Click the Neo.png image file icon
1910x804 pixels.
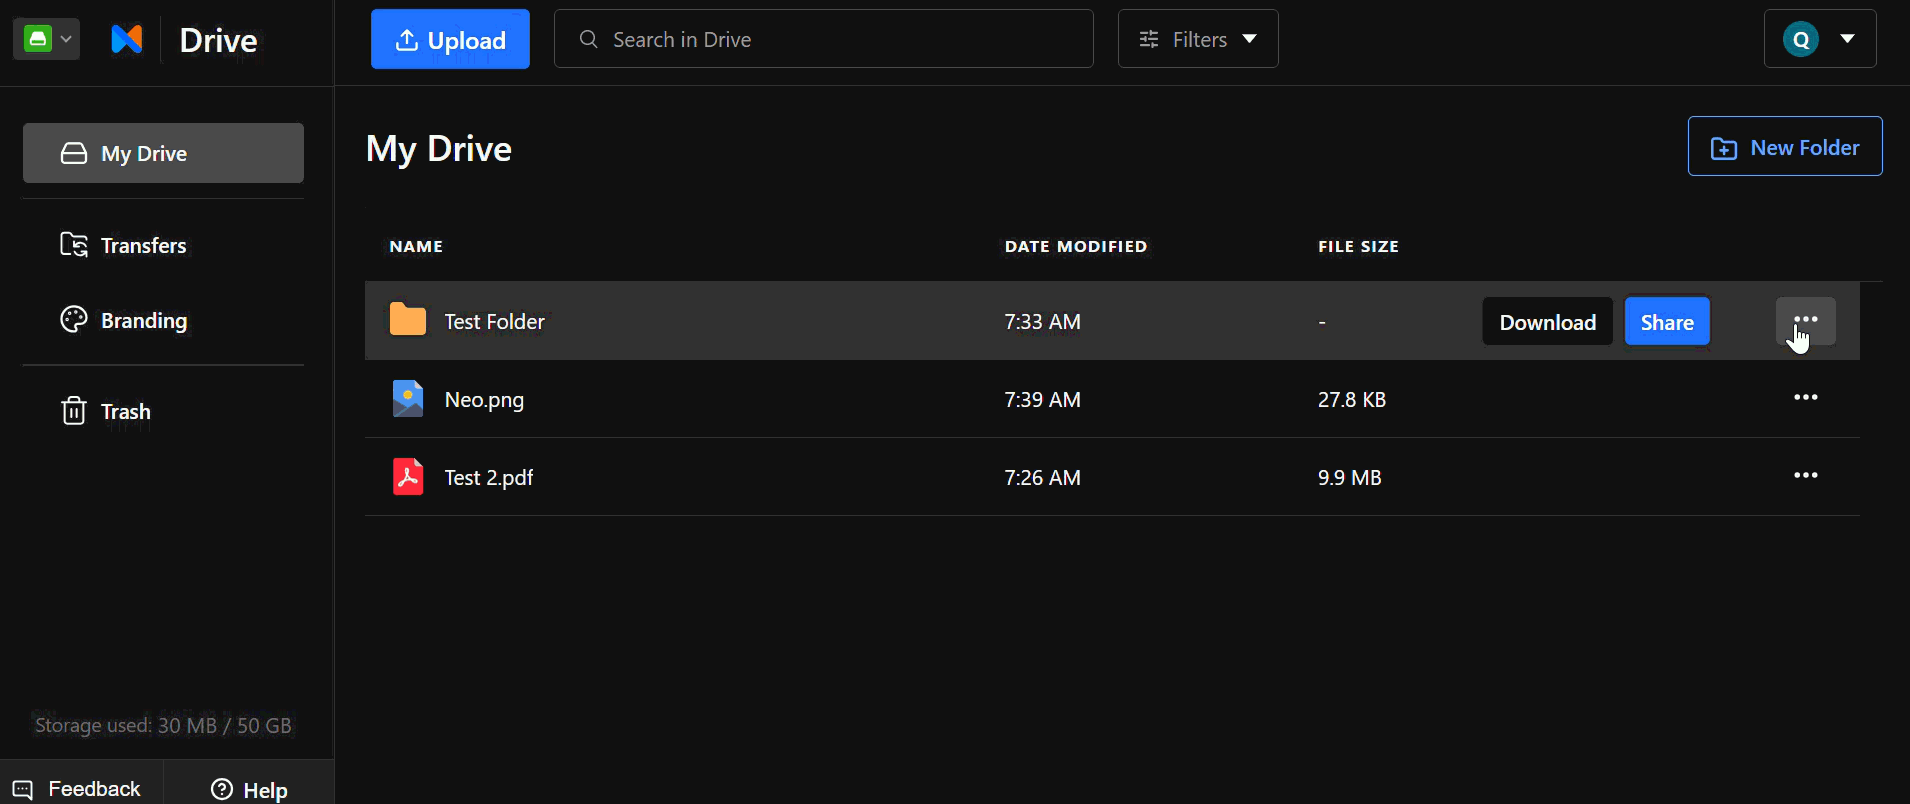tap(408, 398)
